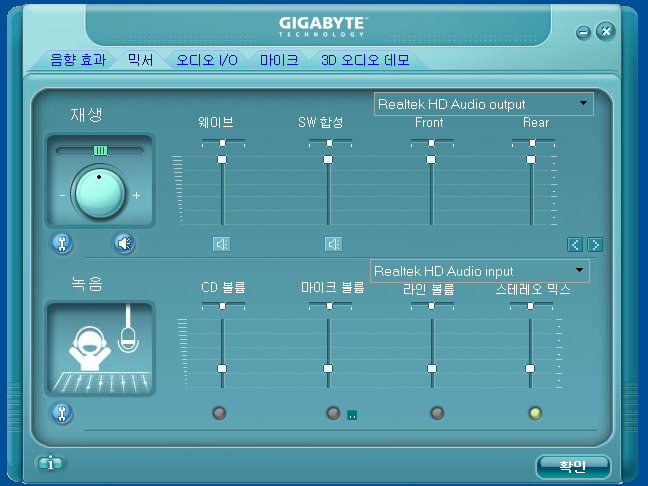
Task: Click the 확인 button
Action: (573, 466)
